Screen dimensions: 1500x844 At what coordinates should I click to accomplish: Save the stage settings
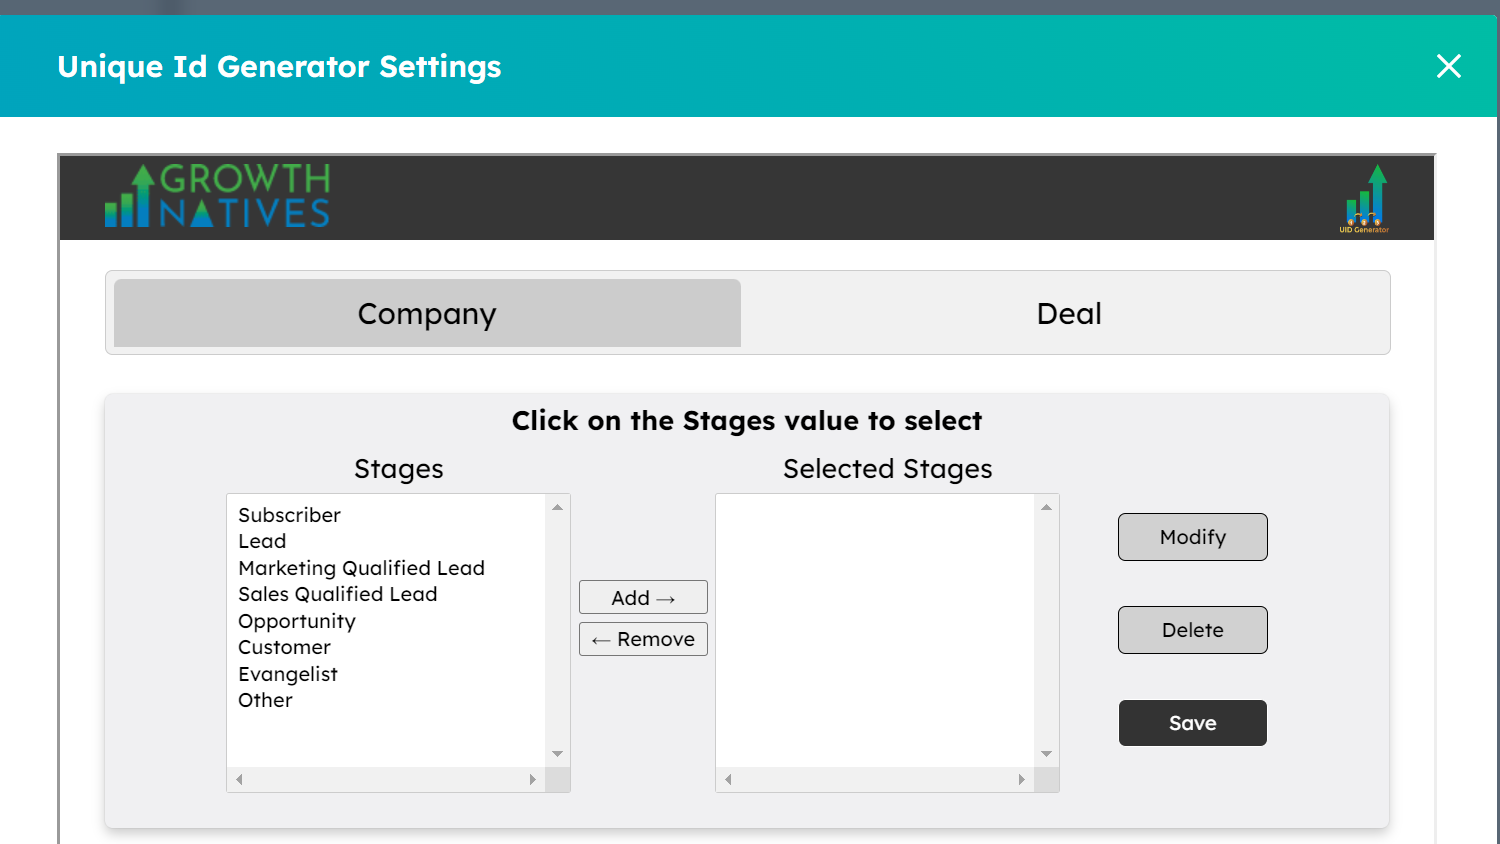[x=1192, y=723]
